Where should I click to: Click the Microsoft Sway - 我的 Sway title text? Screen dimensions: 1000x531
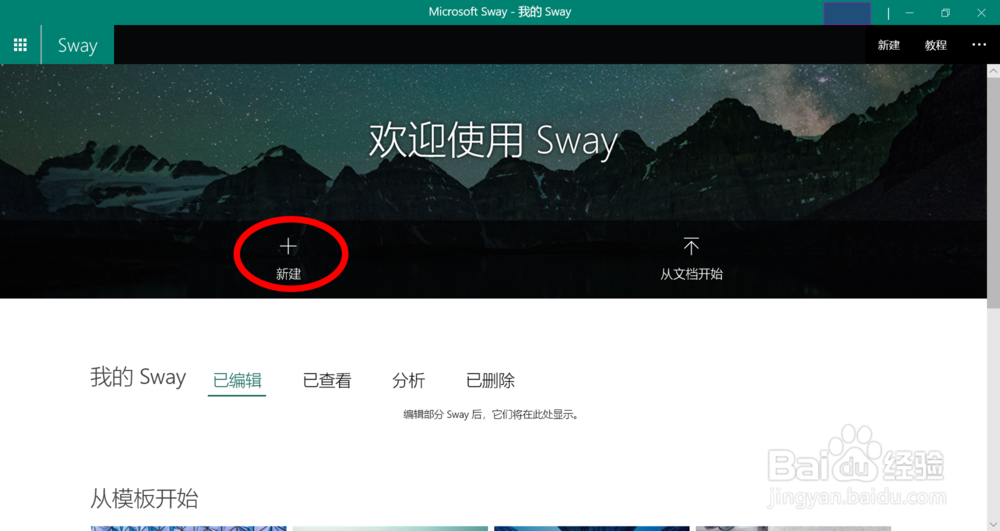click(500, 12)
